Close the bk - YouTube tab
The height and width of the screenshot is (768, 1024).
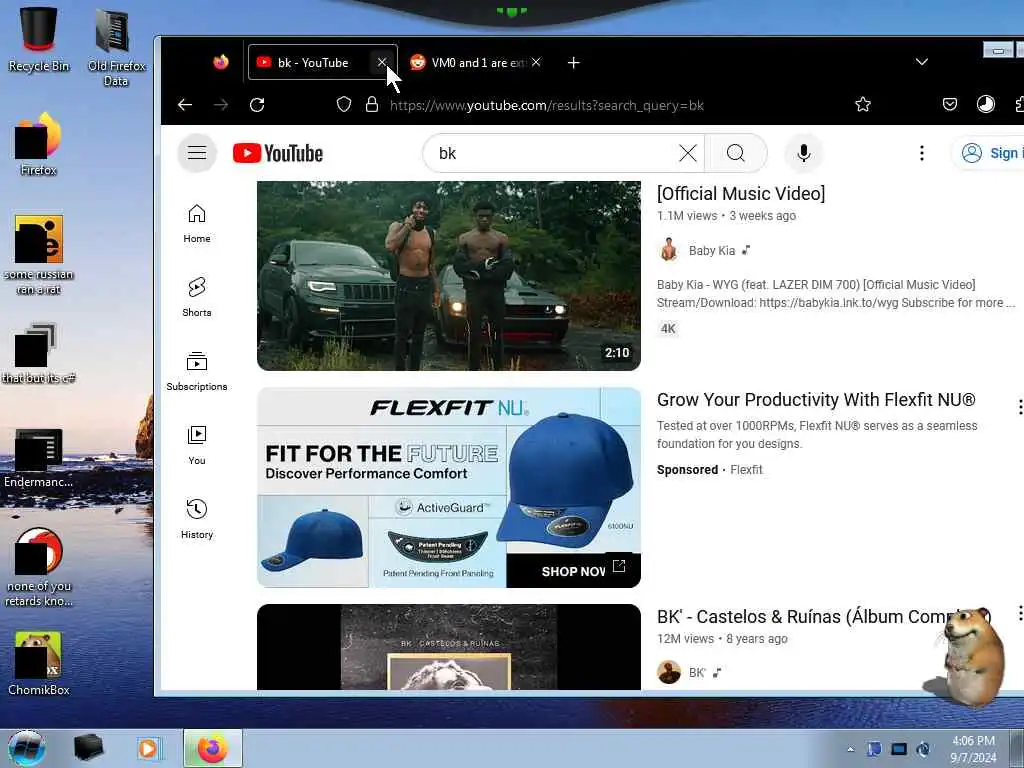[x=382, y=62]
